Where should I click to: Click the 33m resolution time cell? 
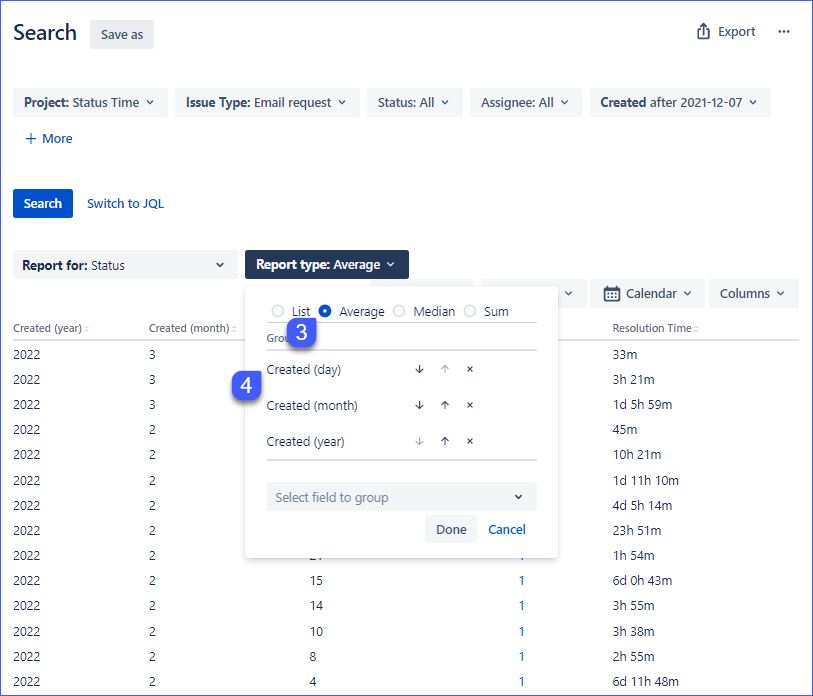click(x=625, y=355)
